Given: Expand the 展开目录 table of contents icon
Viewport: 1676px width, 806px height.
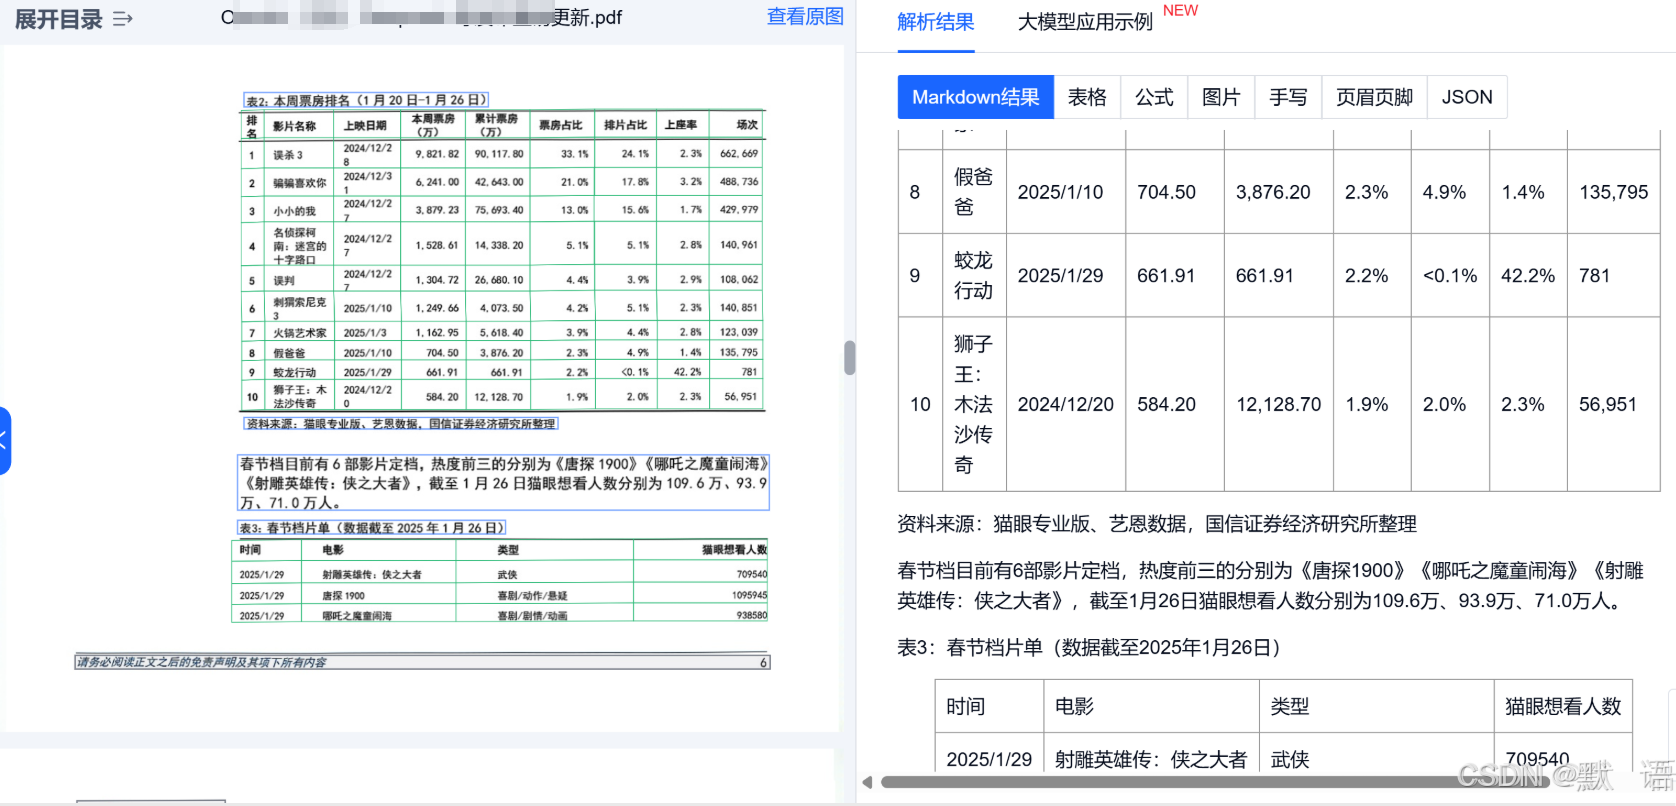Looking at the screenshot, I should coord(123,19).
